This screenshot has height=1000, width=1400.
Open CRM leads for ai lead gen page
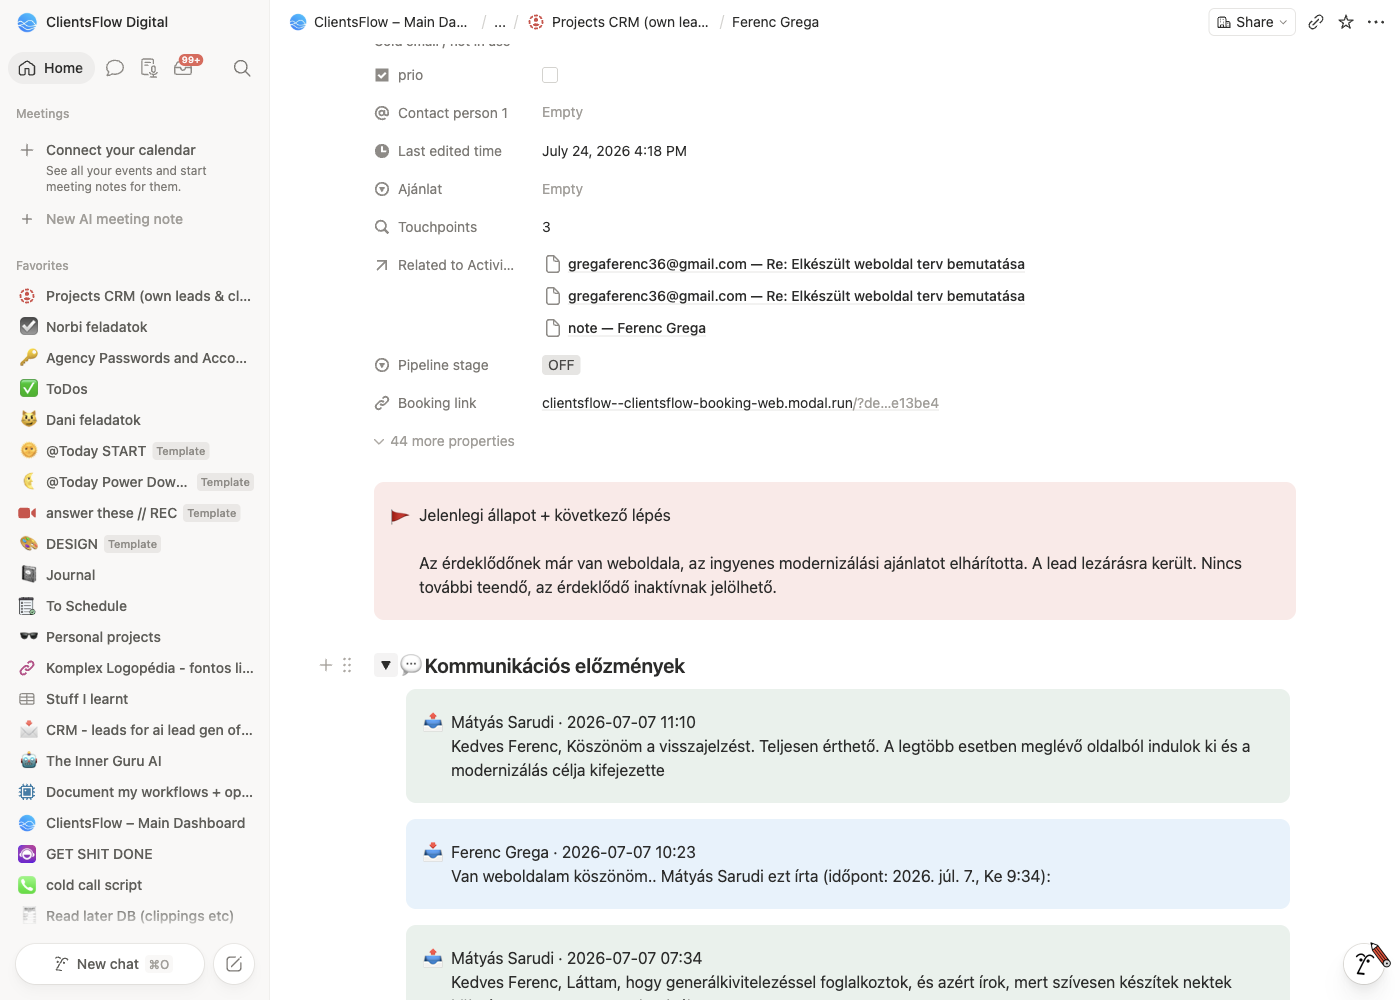(x=134, y=730)
